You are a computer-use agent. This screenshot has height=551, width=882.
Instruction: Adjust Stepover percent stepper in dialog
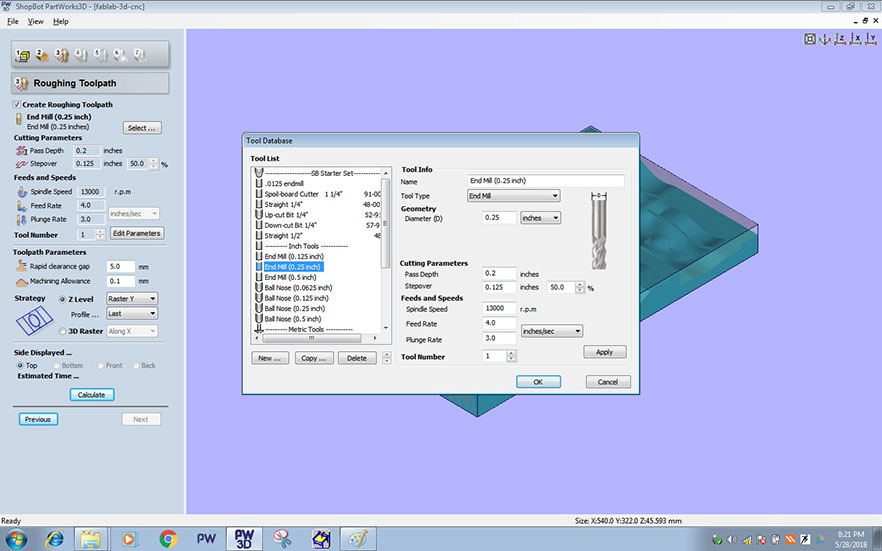(x=580, y=287)
